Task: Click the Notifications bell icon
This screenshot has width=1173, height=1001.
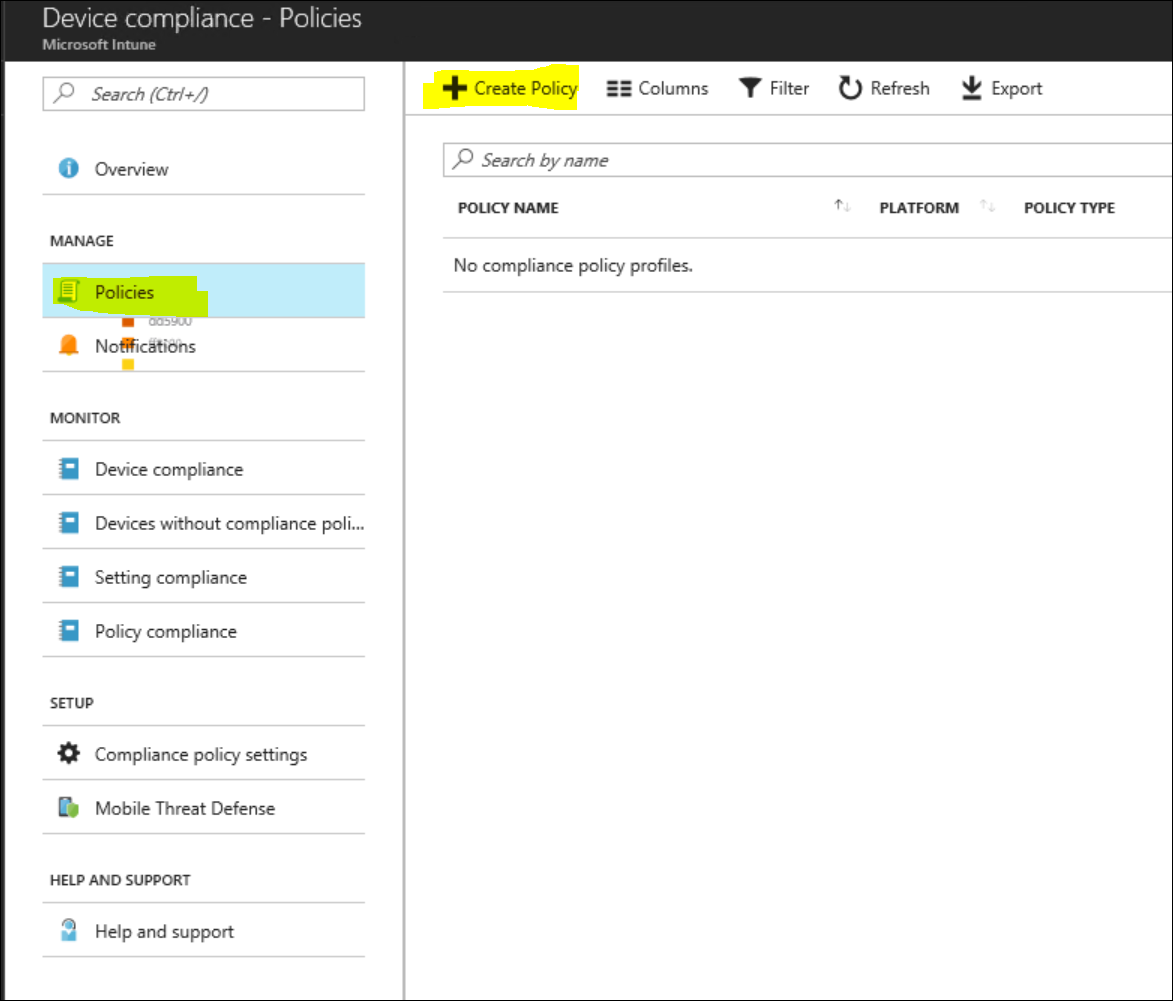Action: (69, 345)
